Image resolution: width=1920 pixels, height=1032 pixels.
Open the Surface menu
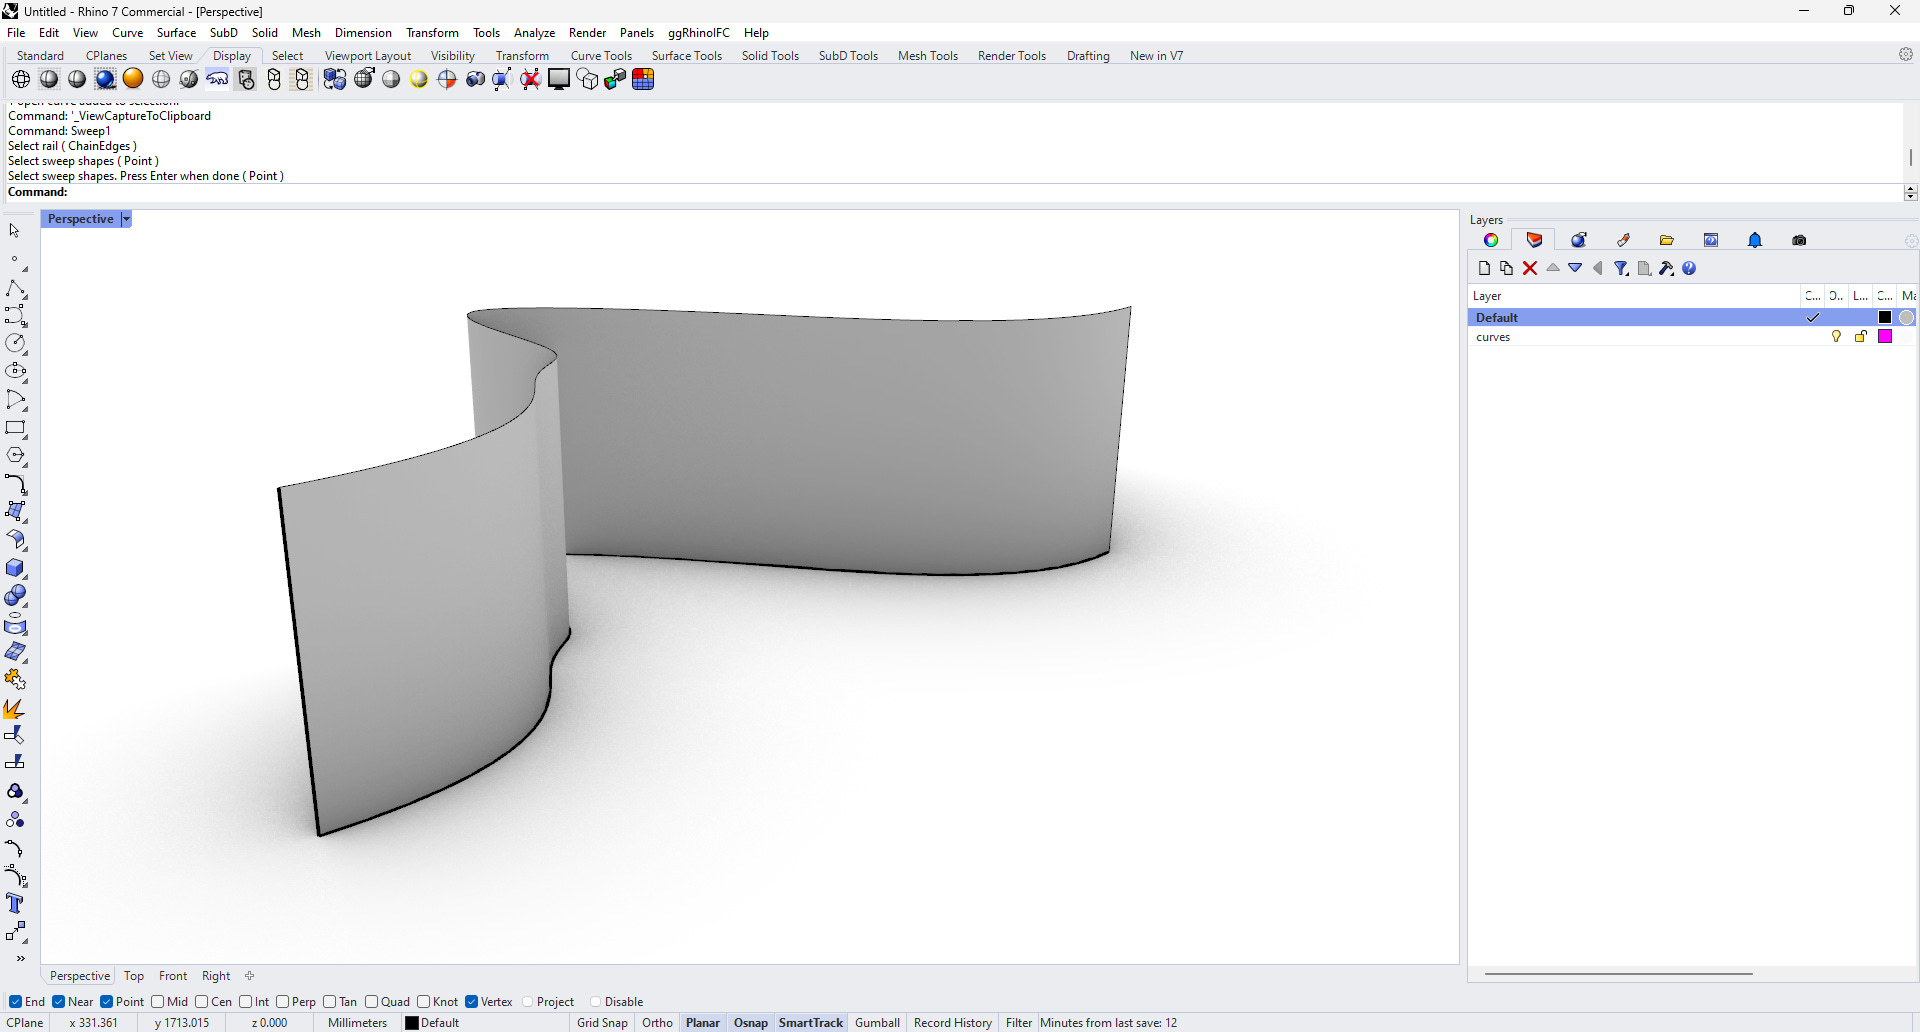tap(176, 33)
